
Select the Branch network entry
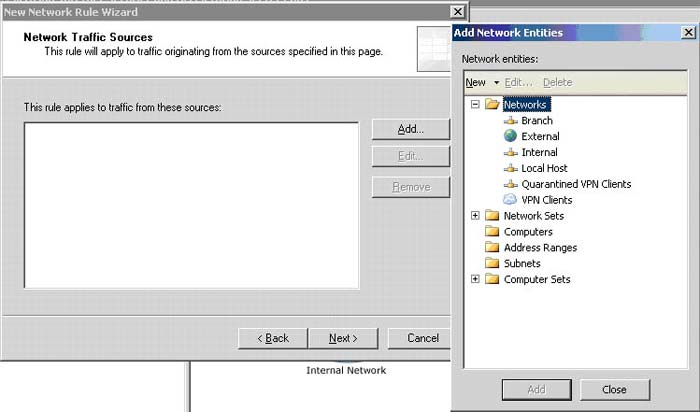[537, 121]
